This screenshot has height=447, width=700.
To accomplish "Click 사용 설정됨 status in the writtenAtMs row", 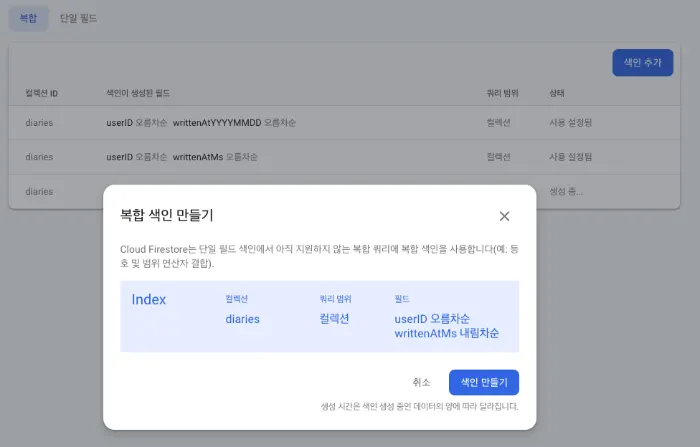I will [x=571, y=157].
